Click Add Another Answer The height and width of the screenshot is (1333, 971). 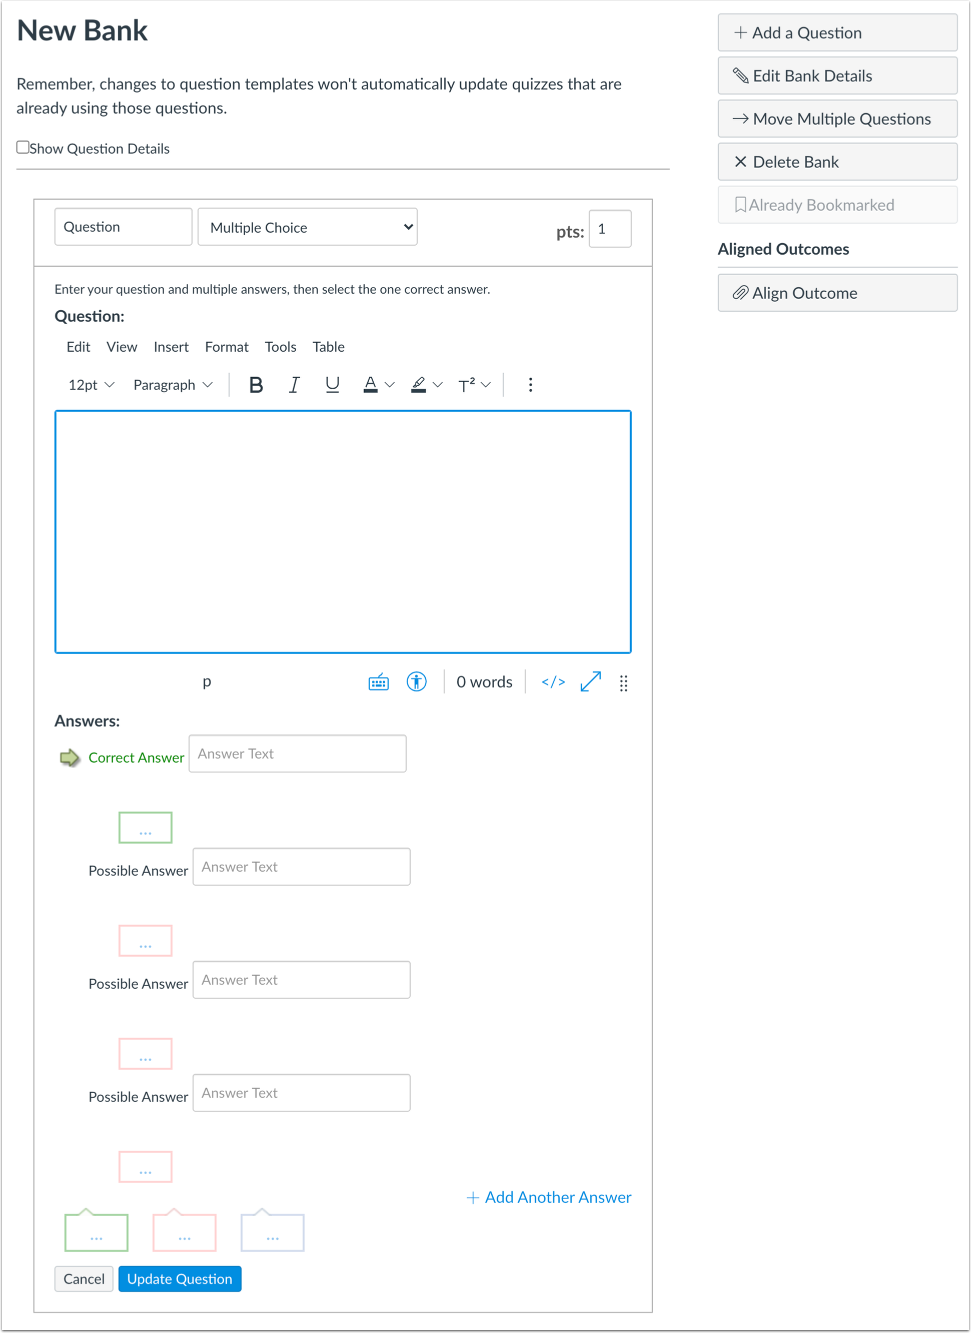548,1197
